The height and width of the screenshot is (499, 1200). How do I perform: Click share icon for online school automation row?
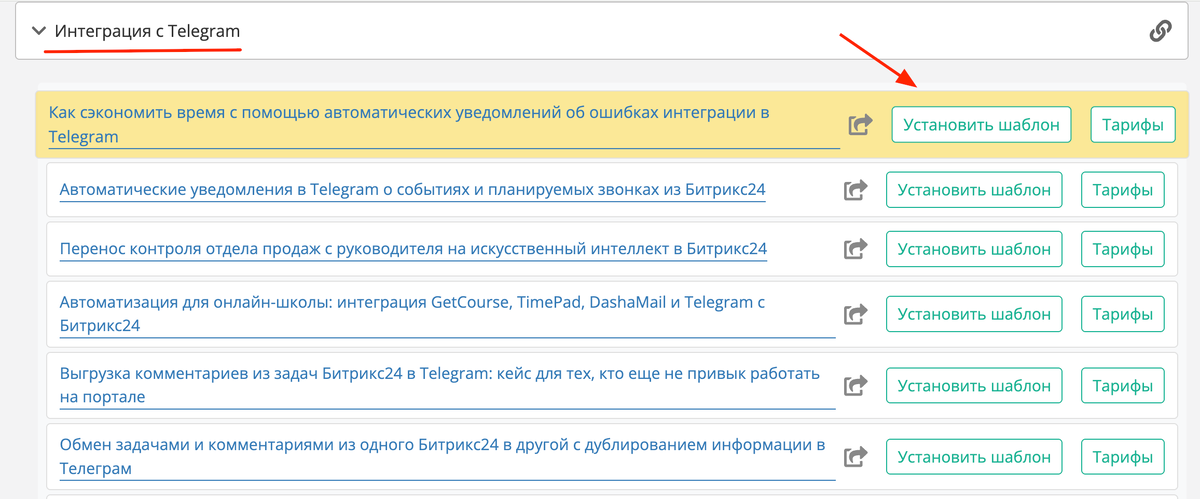tap(855, 314)
